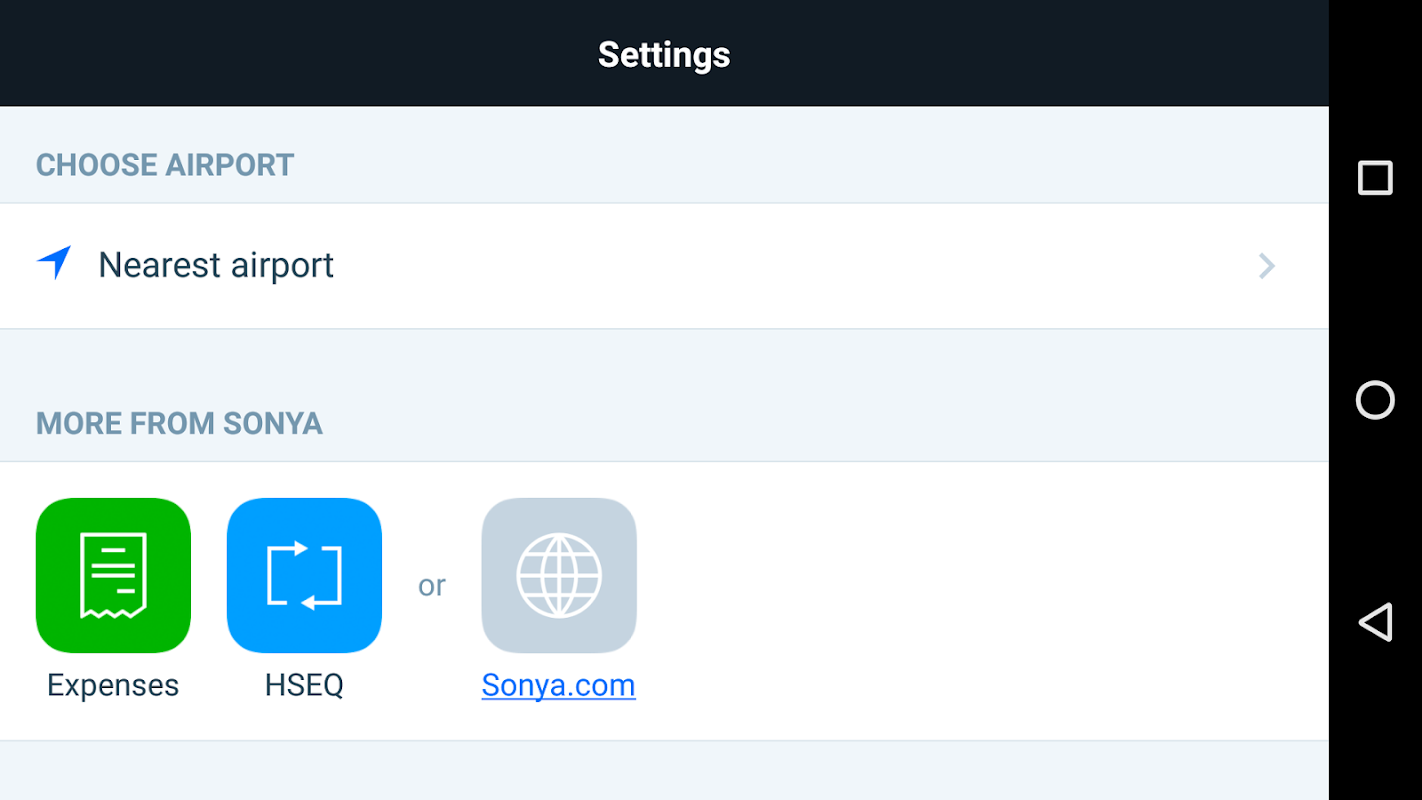Image resolution: width=1422 pixels, height=800 pixels.
Task: Open the Sonya.com link
Action: point(558,686)
